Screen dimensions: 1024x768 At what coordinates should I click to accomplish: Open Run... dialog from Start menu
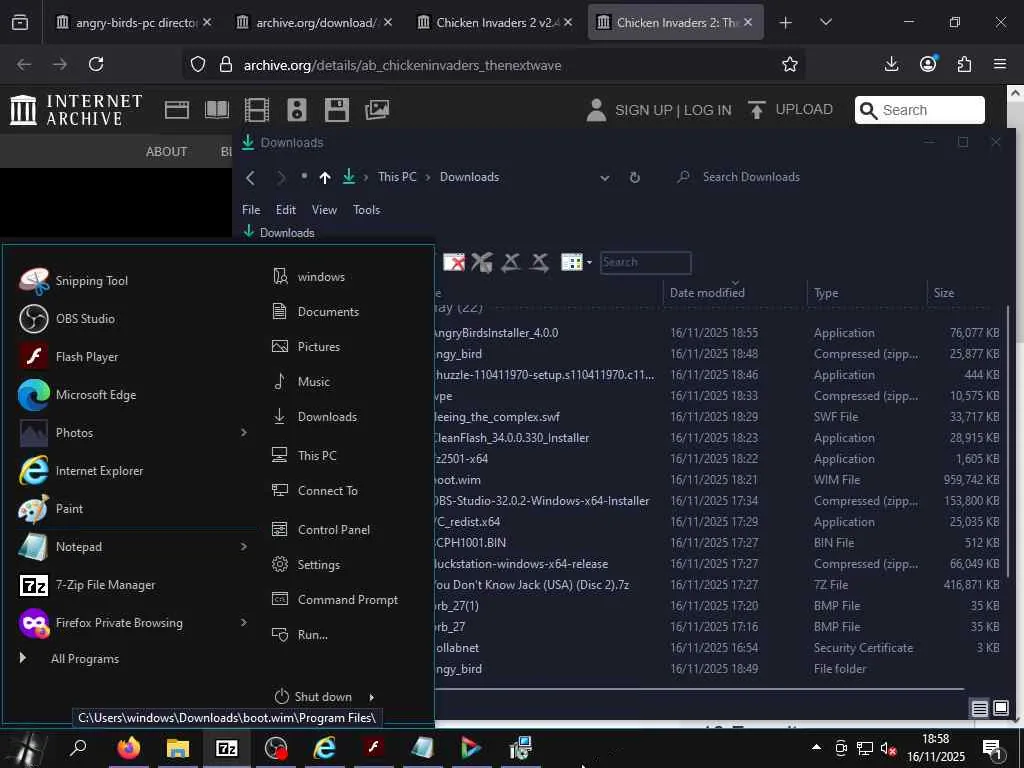point(300,635)
